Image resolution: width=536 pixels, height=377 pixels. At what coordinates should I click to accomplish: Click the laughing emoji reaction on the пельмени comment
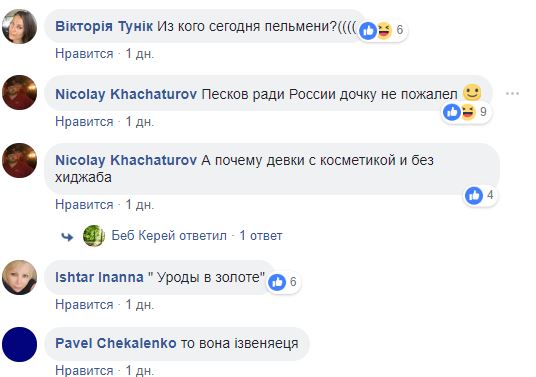[x=384, y=31]
